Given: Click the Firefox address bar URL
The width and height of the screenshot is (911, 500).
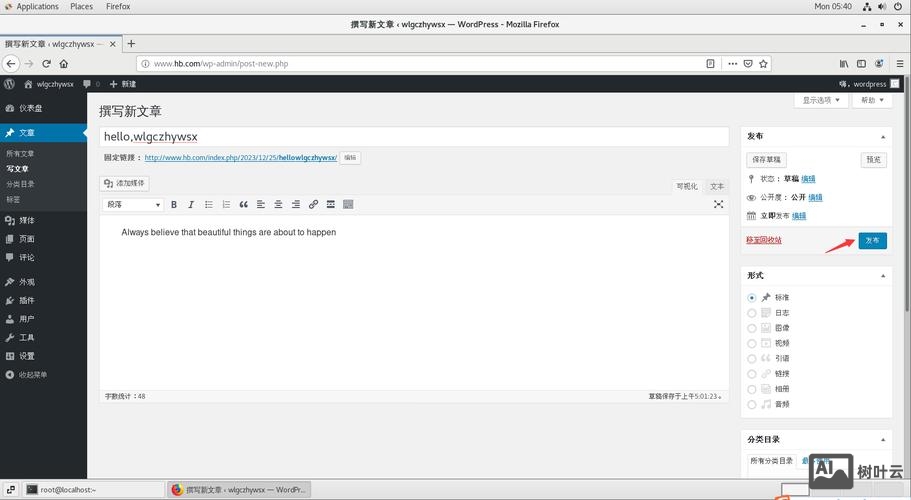Looking at the screenshot, I should coord(221,64).
